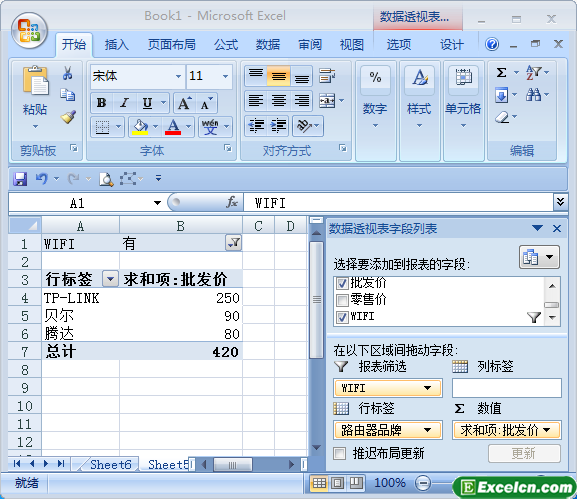Undo the last action
This screenshot has height=499, width=577.
[x=42, y=179]
